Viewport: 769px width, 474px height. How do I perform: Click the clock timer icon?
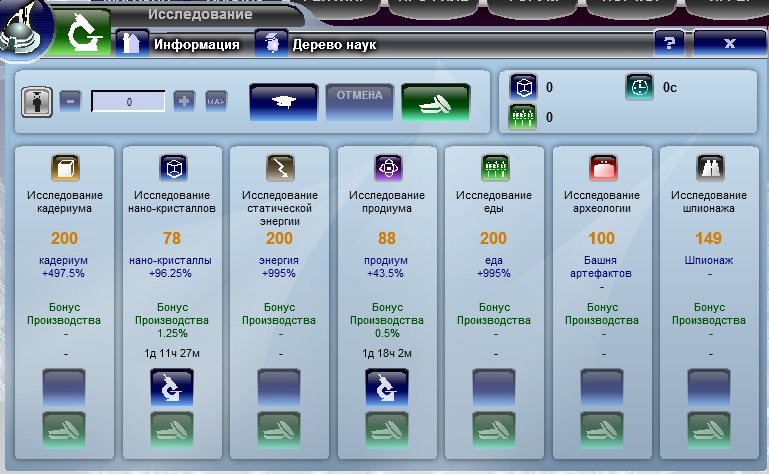pos(639,87)
